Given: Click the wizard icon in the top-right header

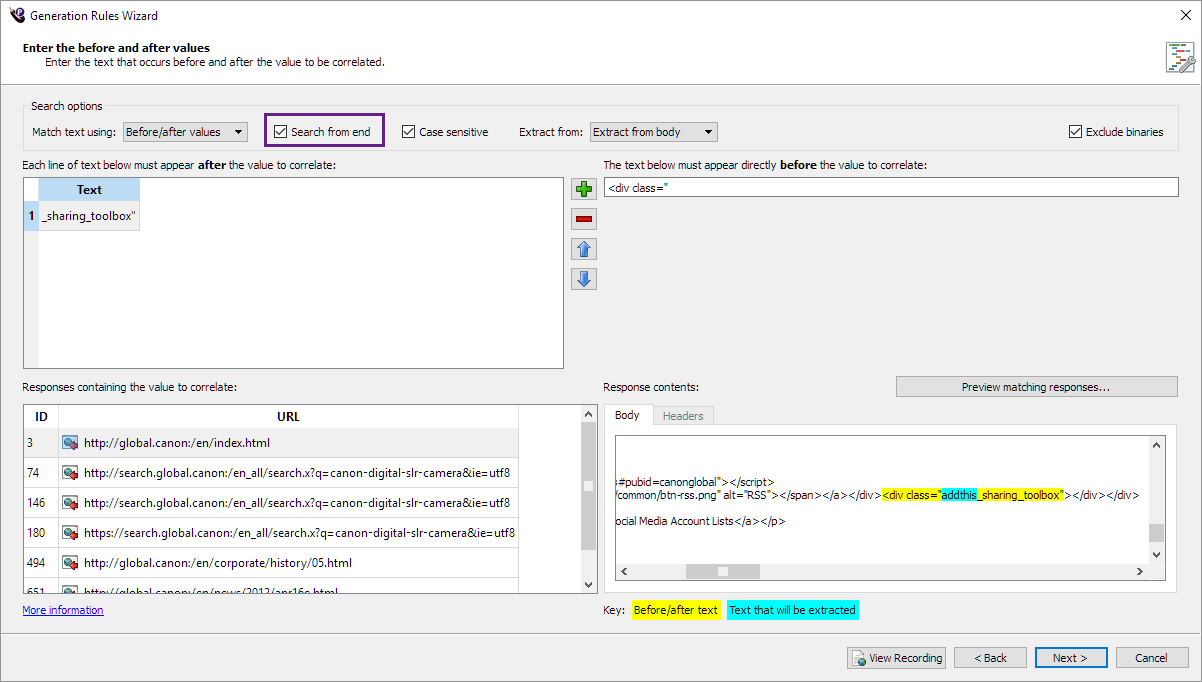Looking at the screenshot, I should coord(1179,57).
